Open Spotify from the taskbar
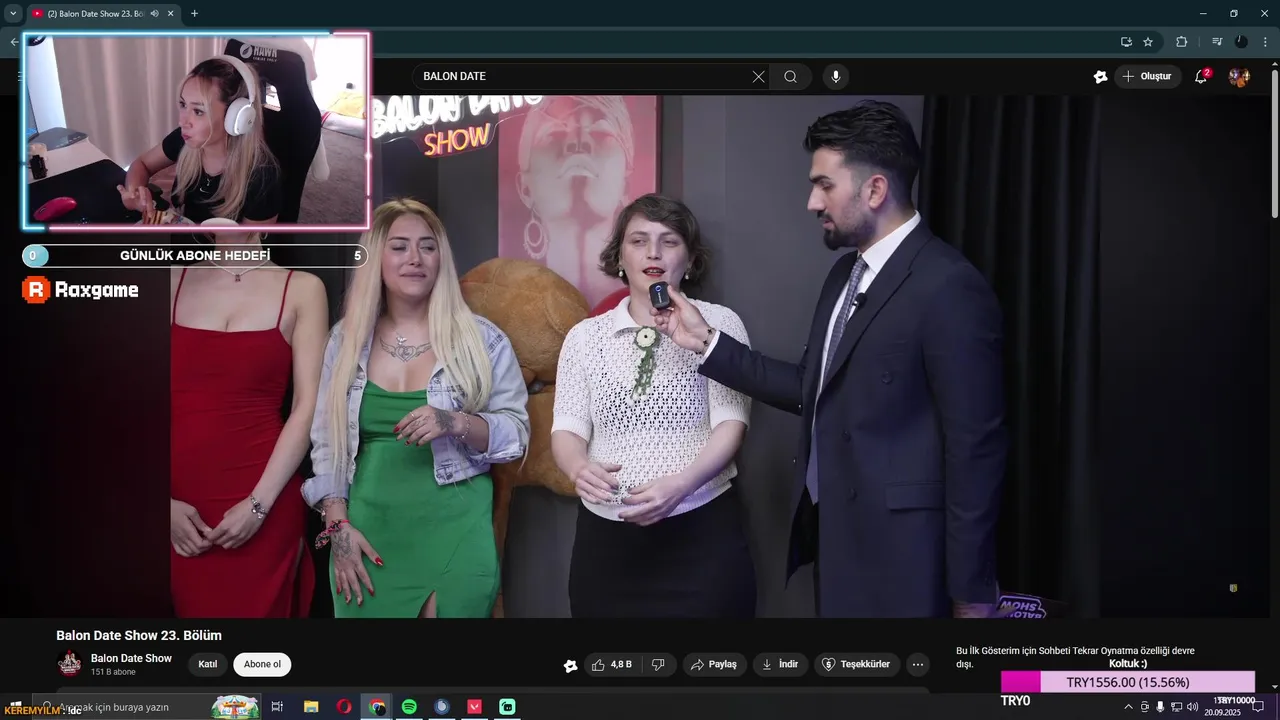 pyautogui.click(x=409, y=707)
